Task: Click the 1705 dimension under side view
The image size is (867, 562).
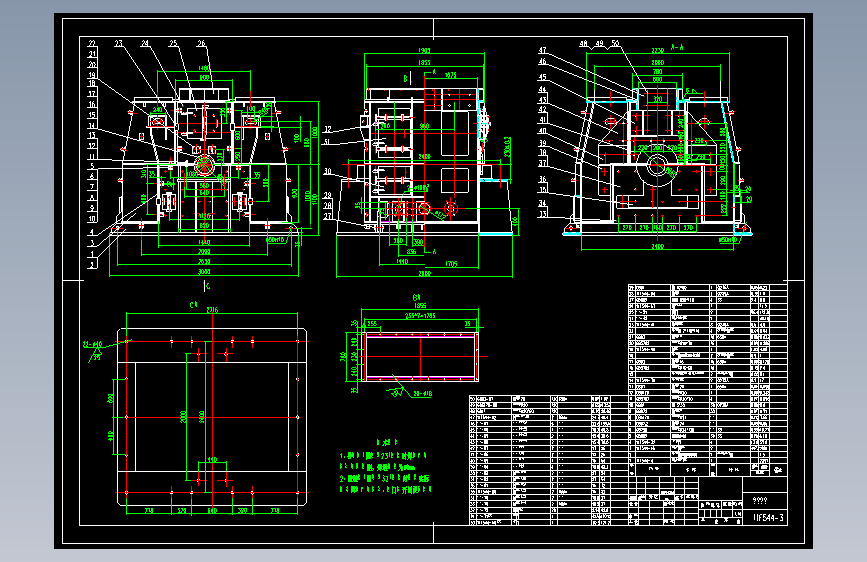Action: [x=451, y=264]
